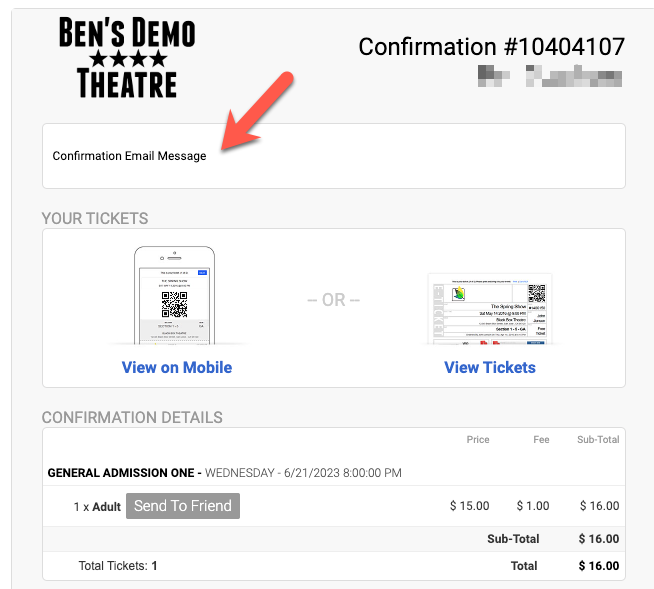Click the Ben's Demo Theatre logo
This screenshot has height=589, width=654.
pyautogui.click(x=127, y=58)
